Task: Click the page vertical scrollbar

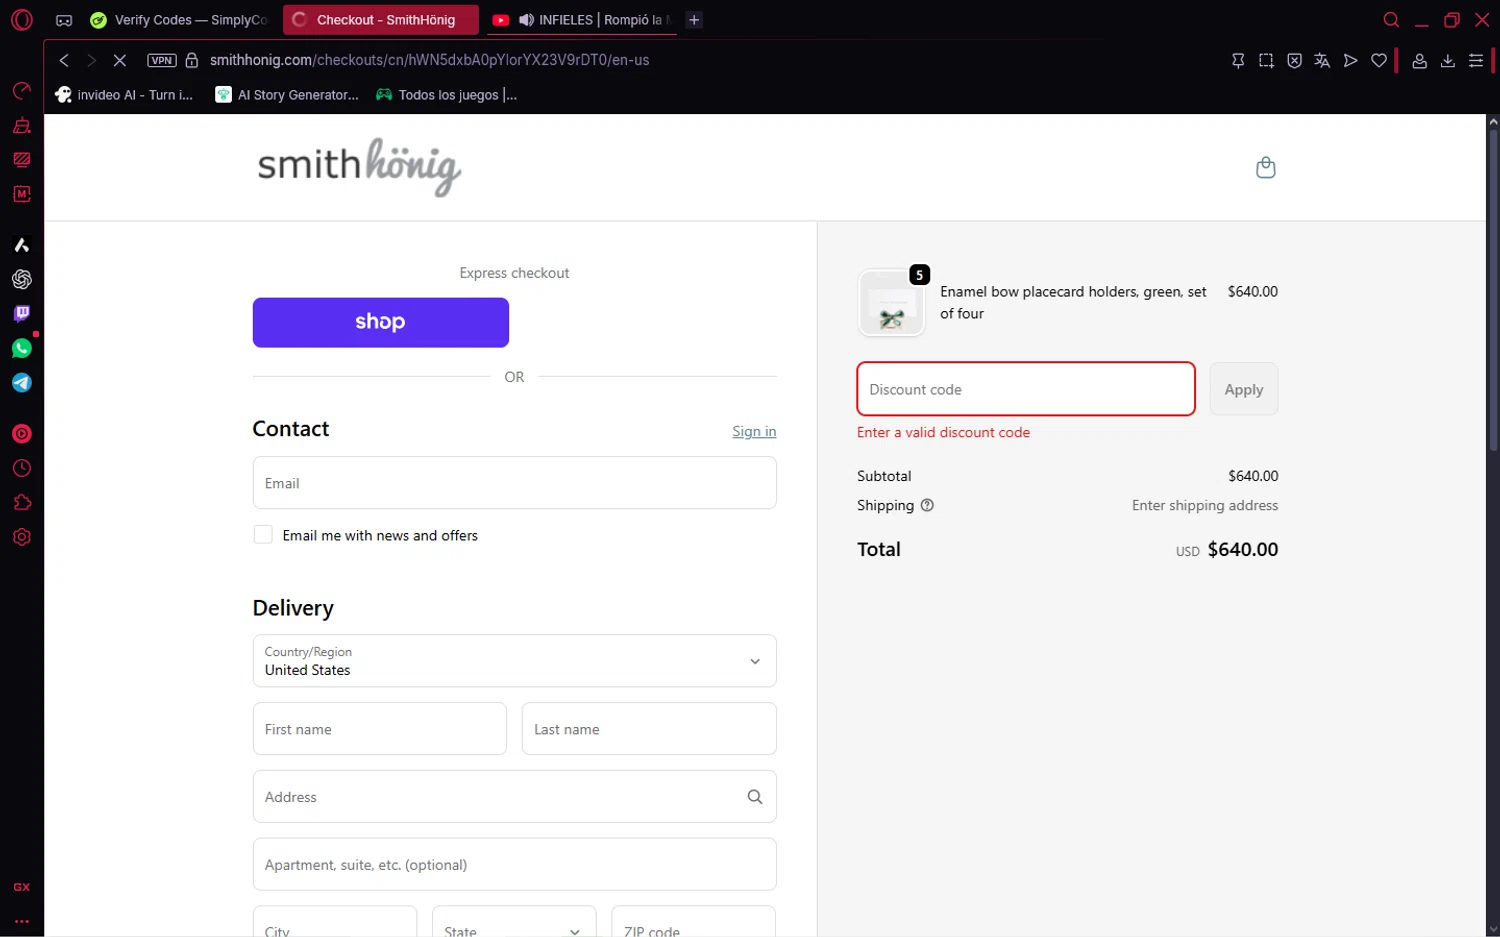Action: pos(1493,290)
